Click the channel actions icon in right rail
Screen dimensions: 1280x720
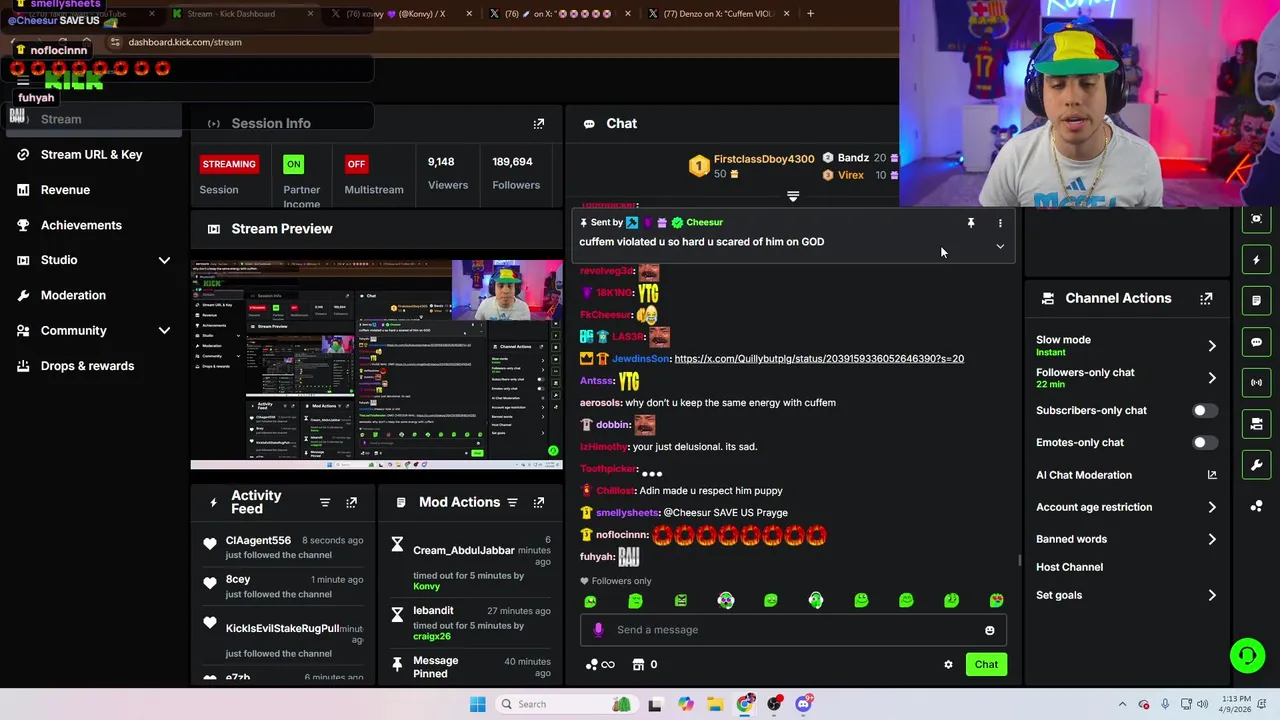pyautogui.click(x=1256, y=424)
